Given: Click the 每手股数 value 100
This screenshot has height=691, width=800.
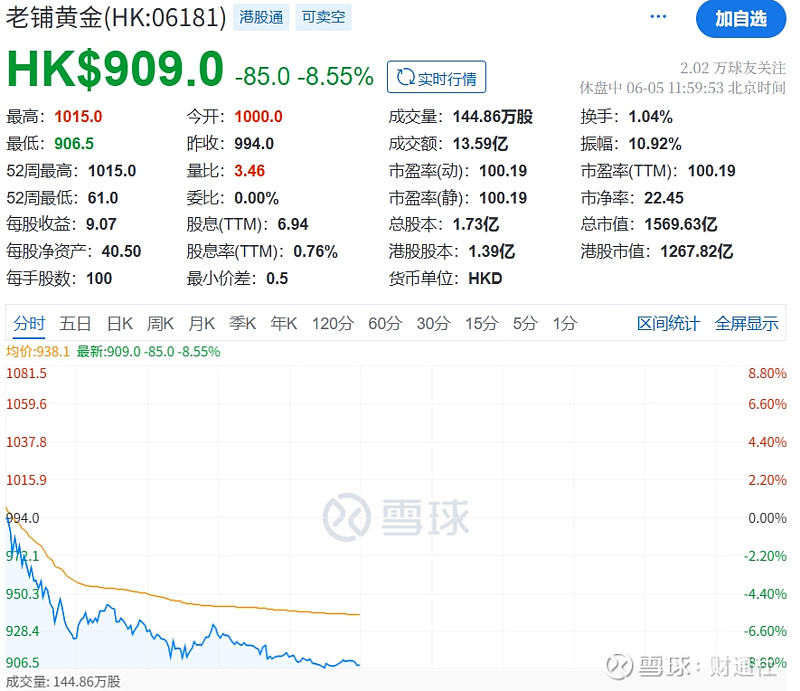Looking at the screenshot, I should (x=99, y=278).
